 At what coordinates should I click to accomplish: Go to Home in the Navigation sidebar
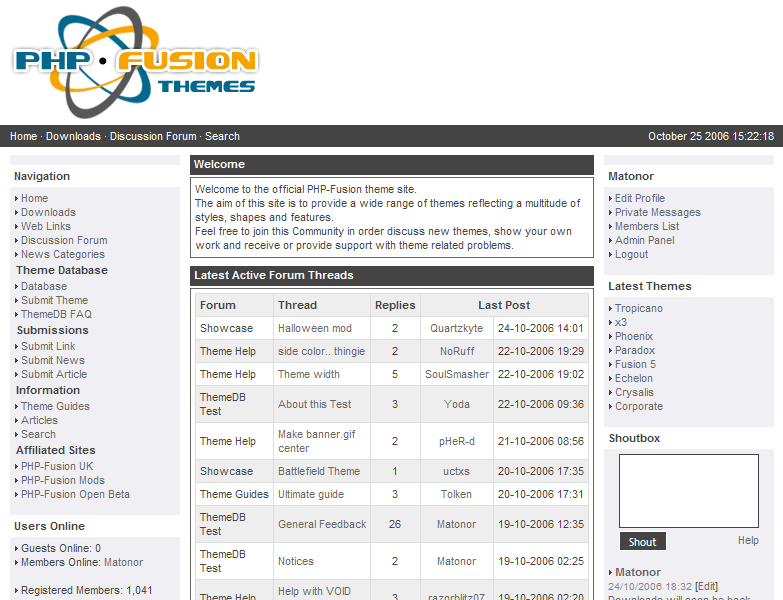coord(34,198)
